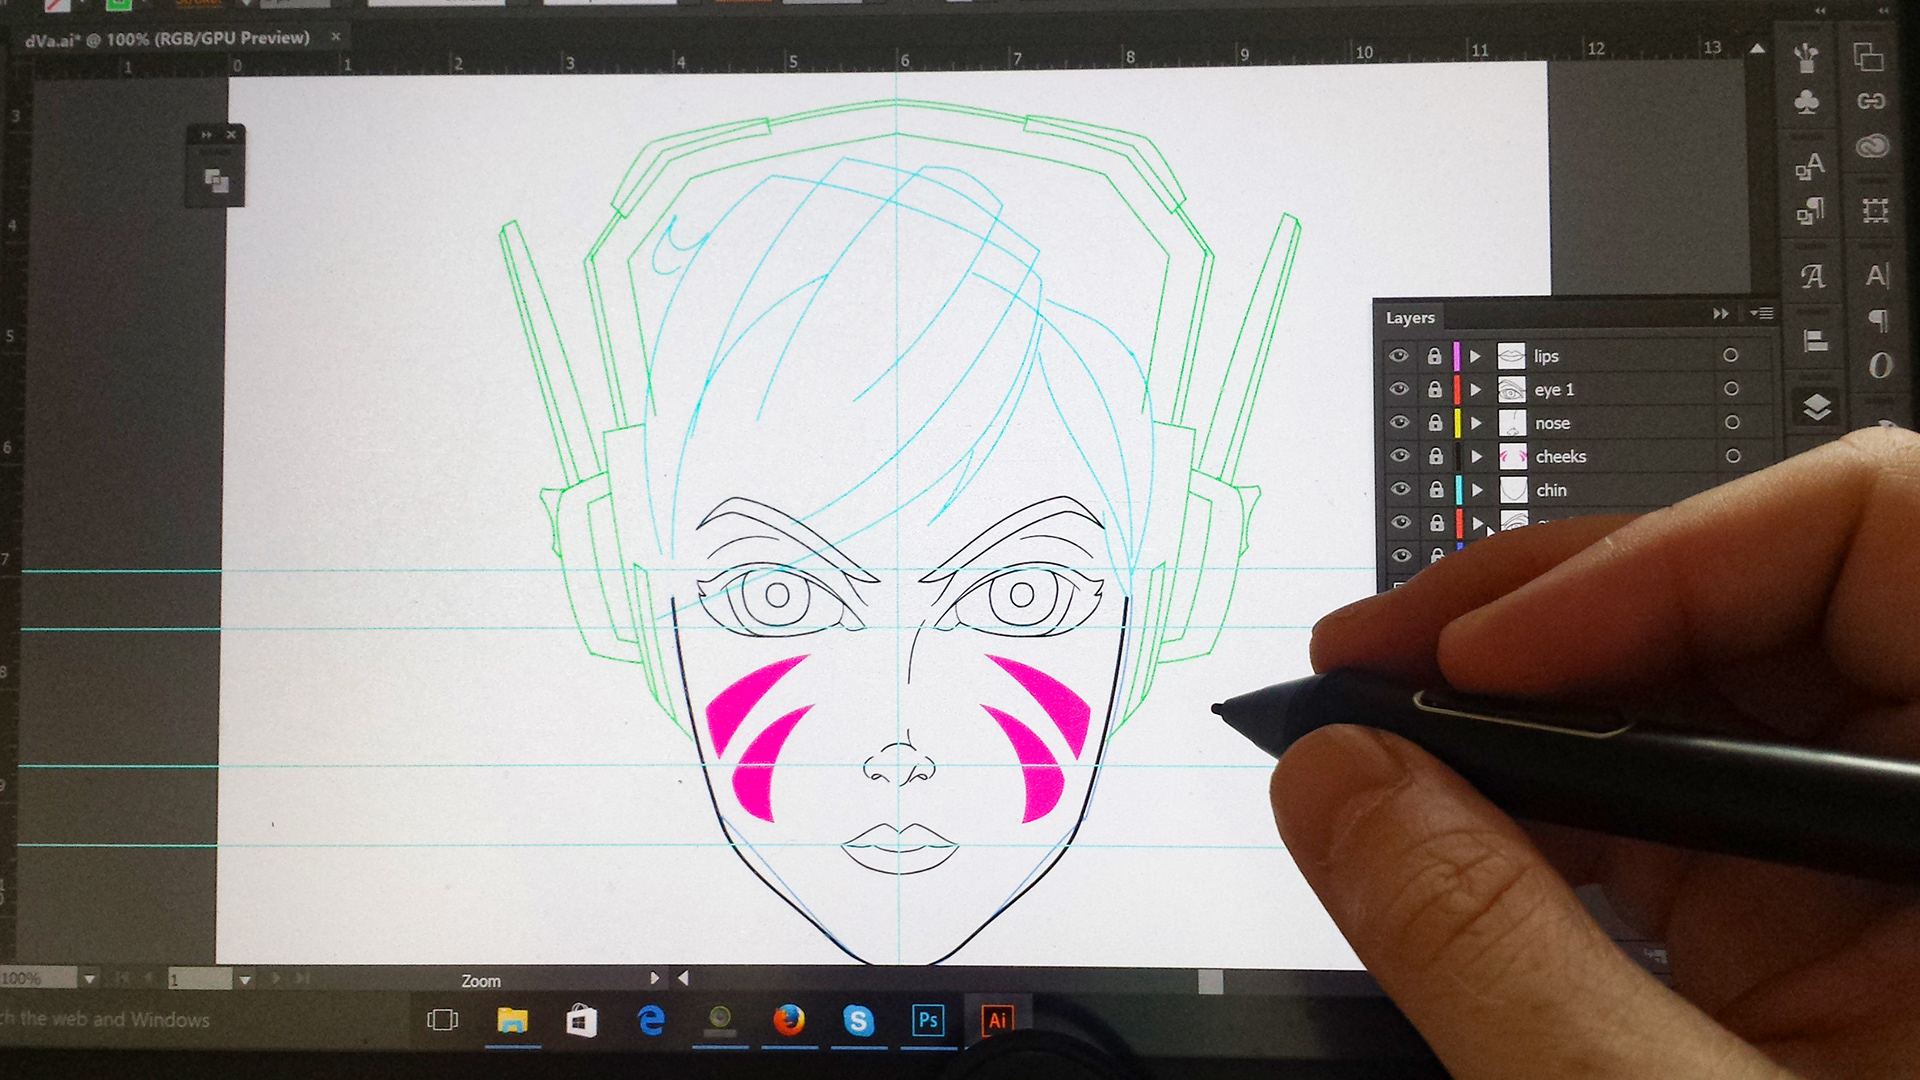This screenshot has height=1080, width=1920.
Task: Click the Layers panel dock icon
Action: point(1817,406)
